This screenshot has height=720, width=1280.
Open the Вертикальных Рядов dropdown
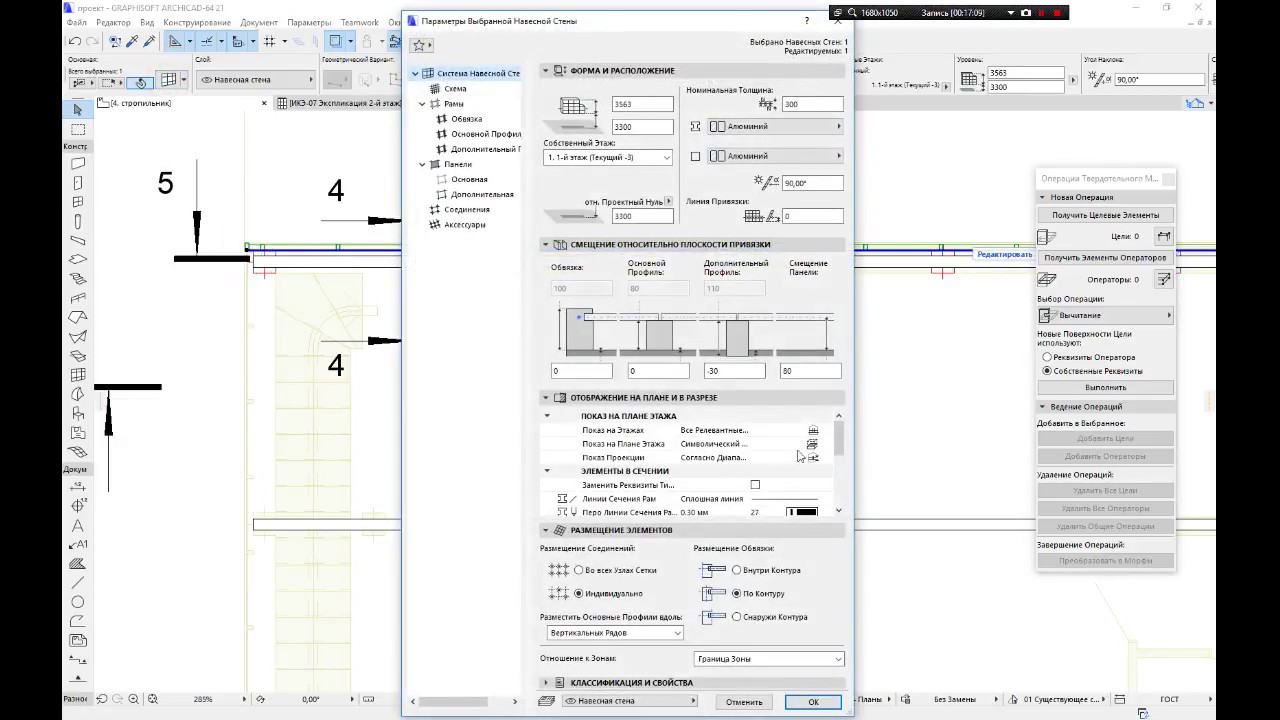[615, 633]
